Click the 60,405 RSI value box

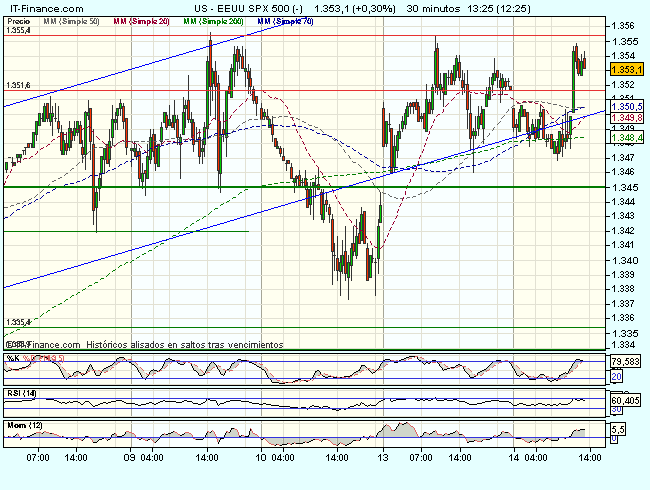tap(625, 400)
